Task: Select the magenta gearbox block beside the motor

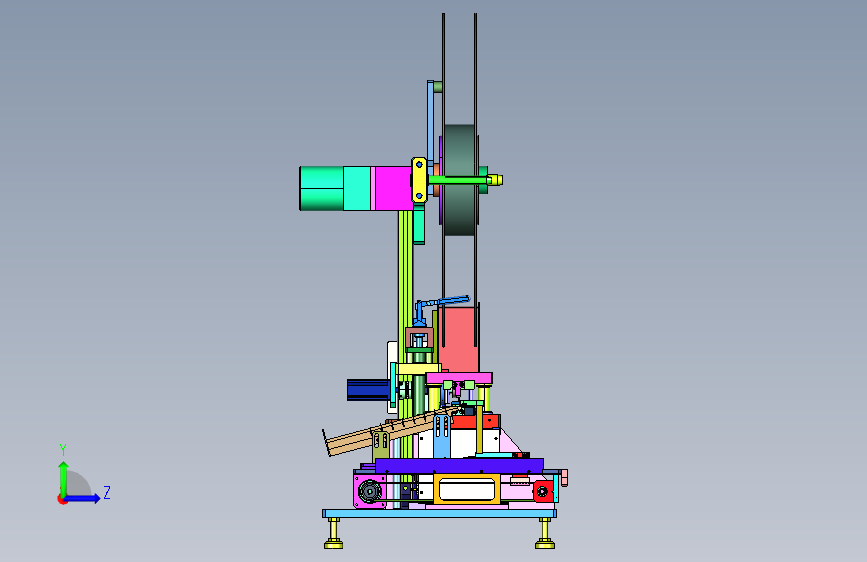Action: pos(394,188)
